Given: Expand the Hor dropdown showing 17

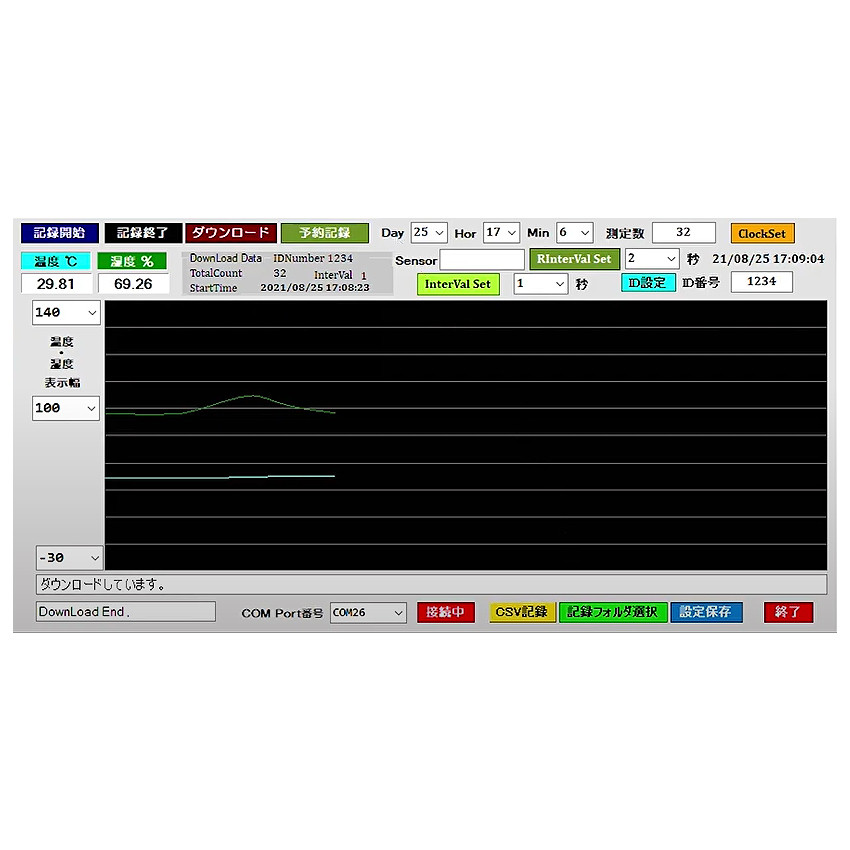Looking at the screenshot, I should [x=501, y=232].
